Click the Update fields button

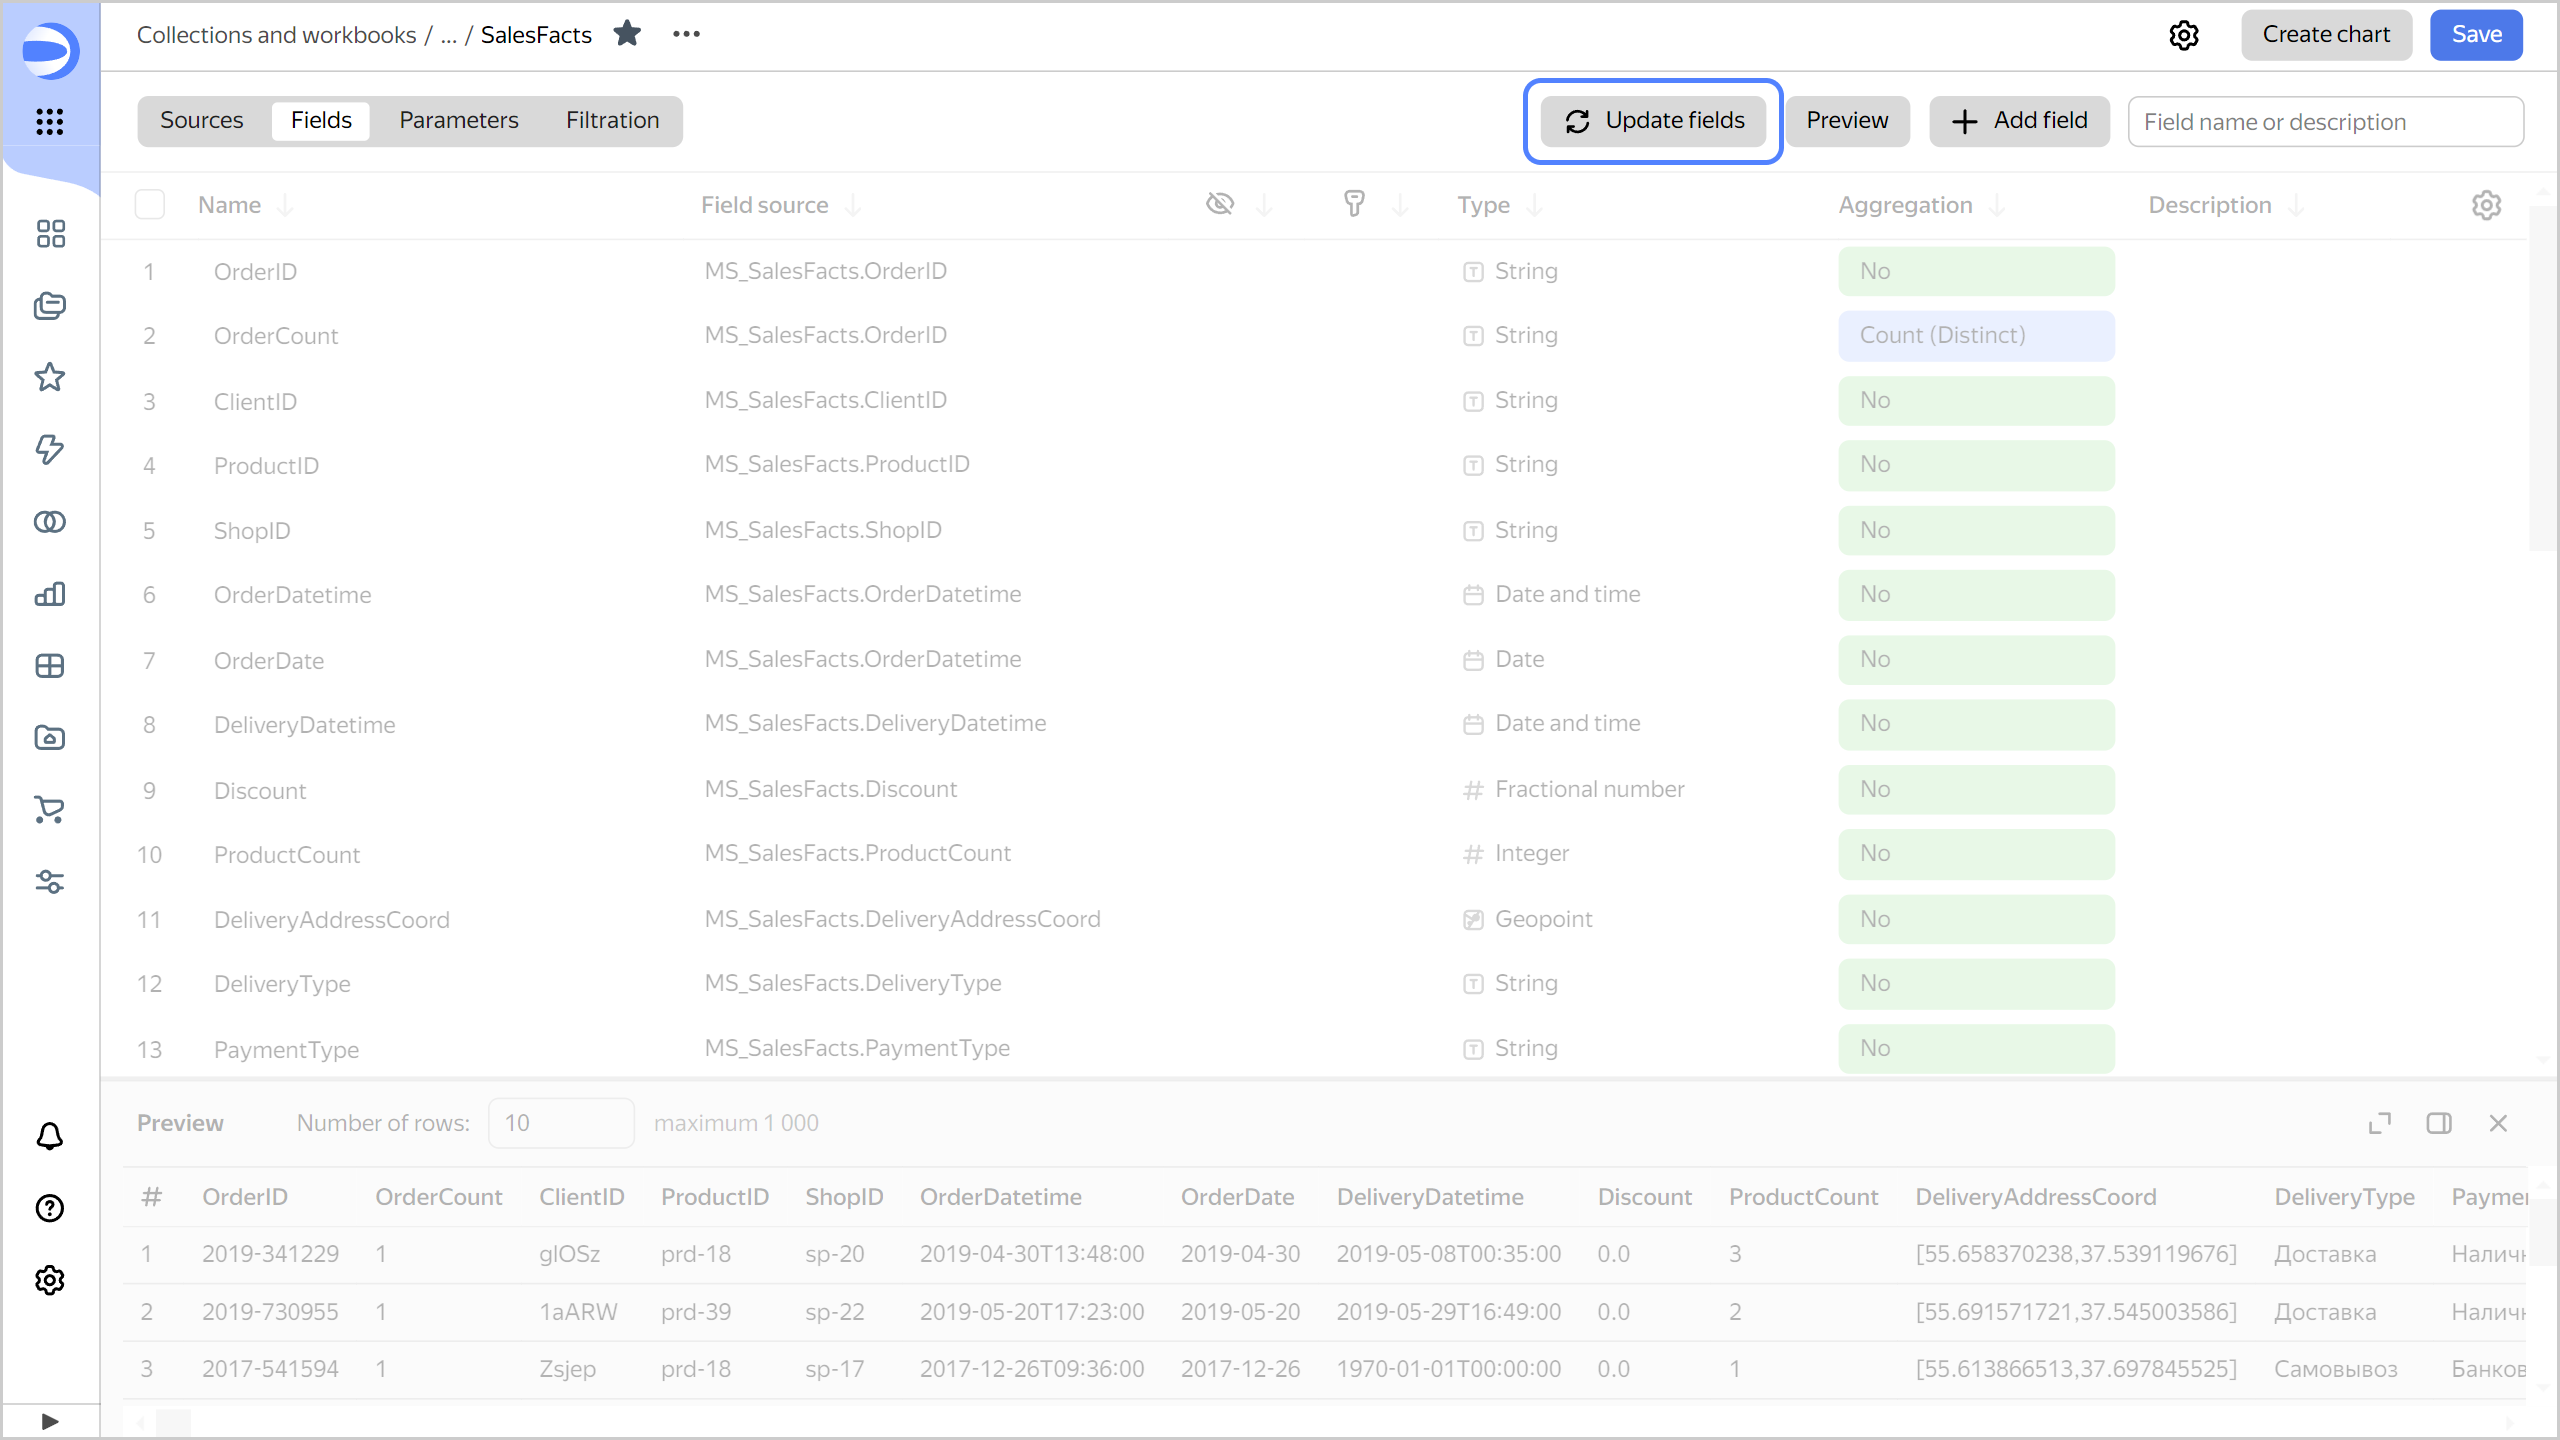pos(1654,121)
